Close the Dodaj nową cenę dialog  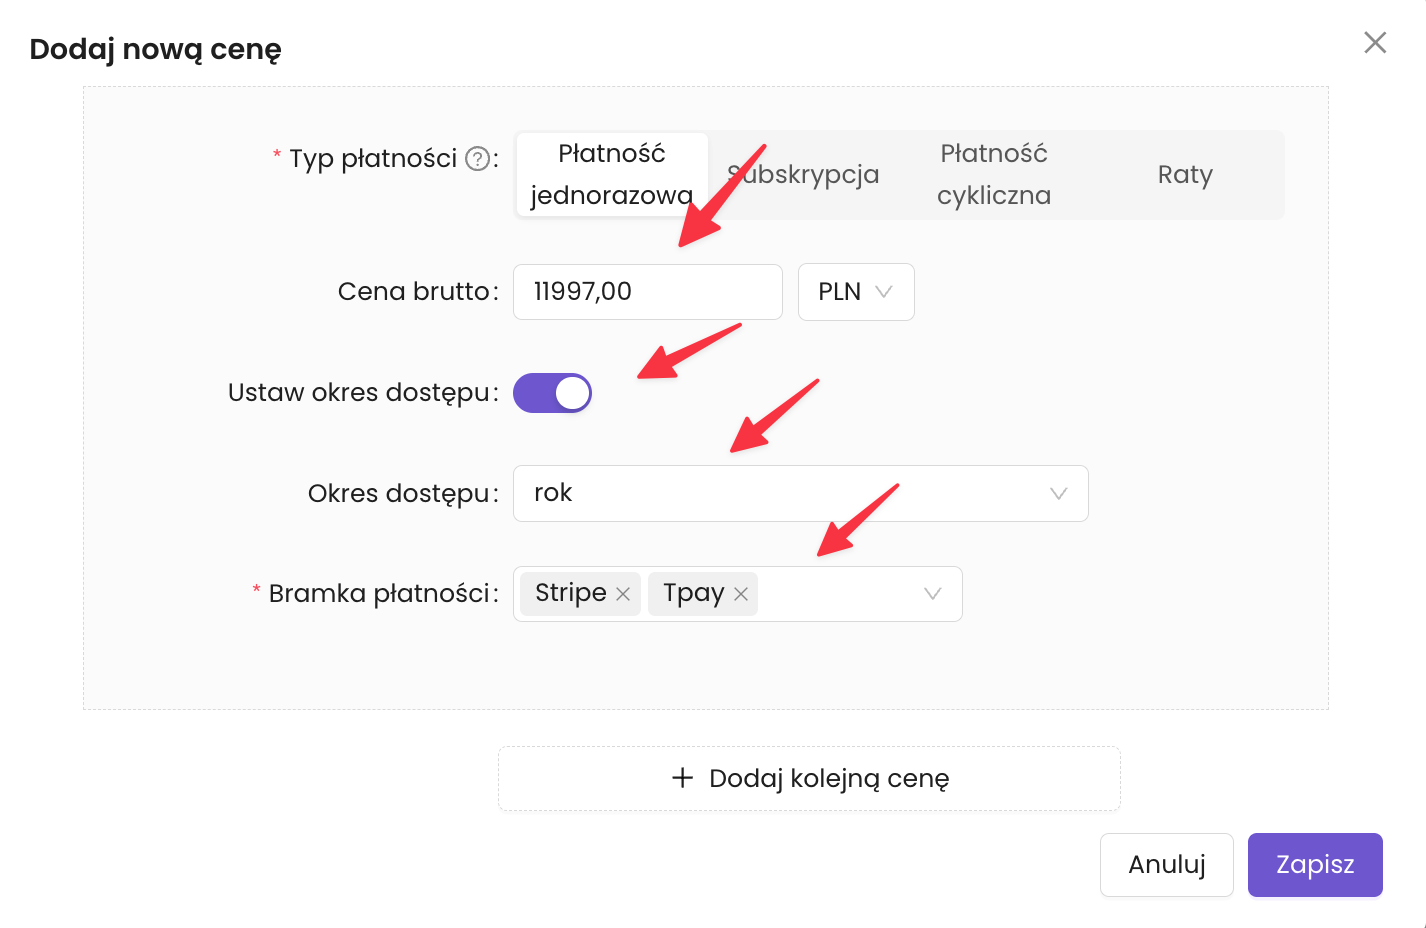pyautogui.click(x=1375, y=42)
